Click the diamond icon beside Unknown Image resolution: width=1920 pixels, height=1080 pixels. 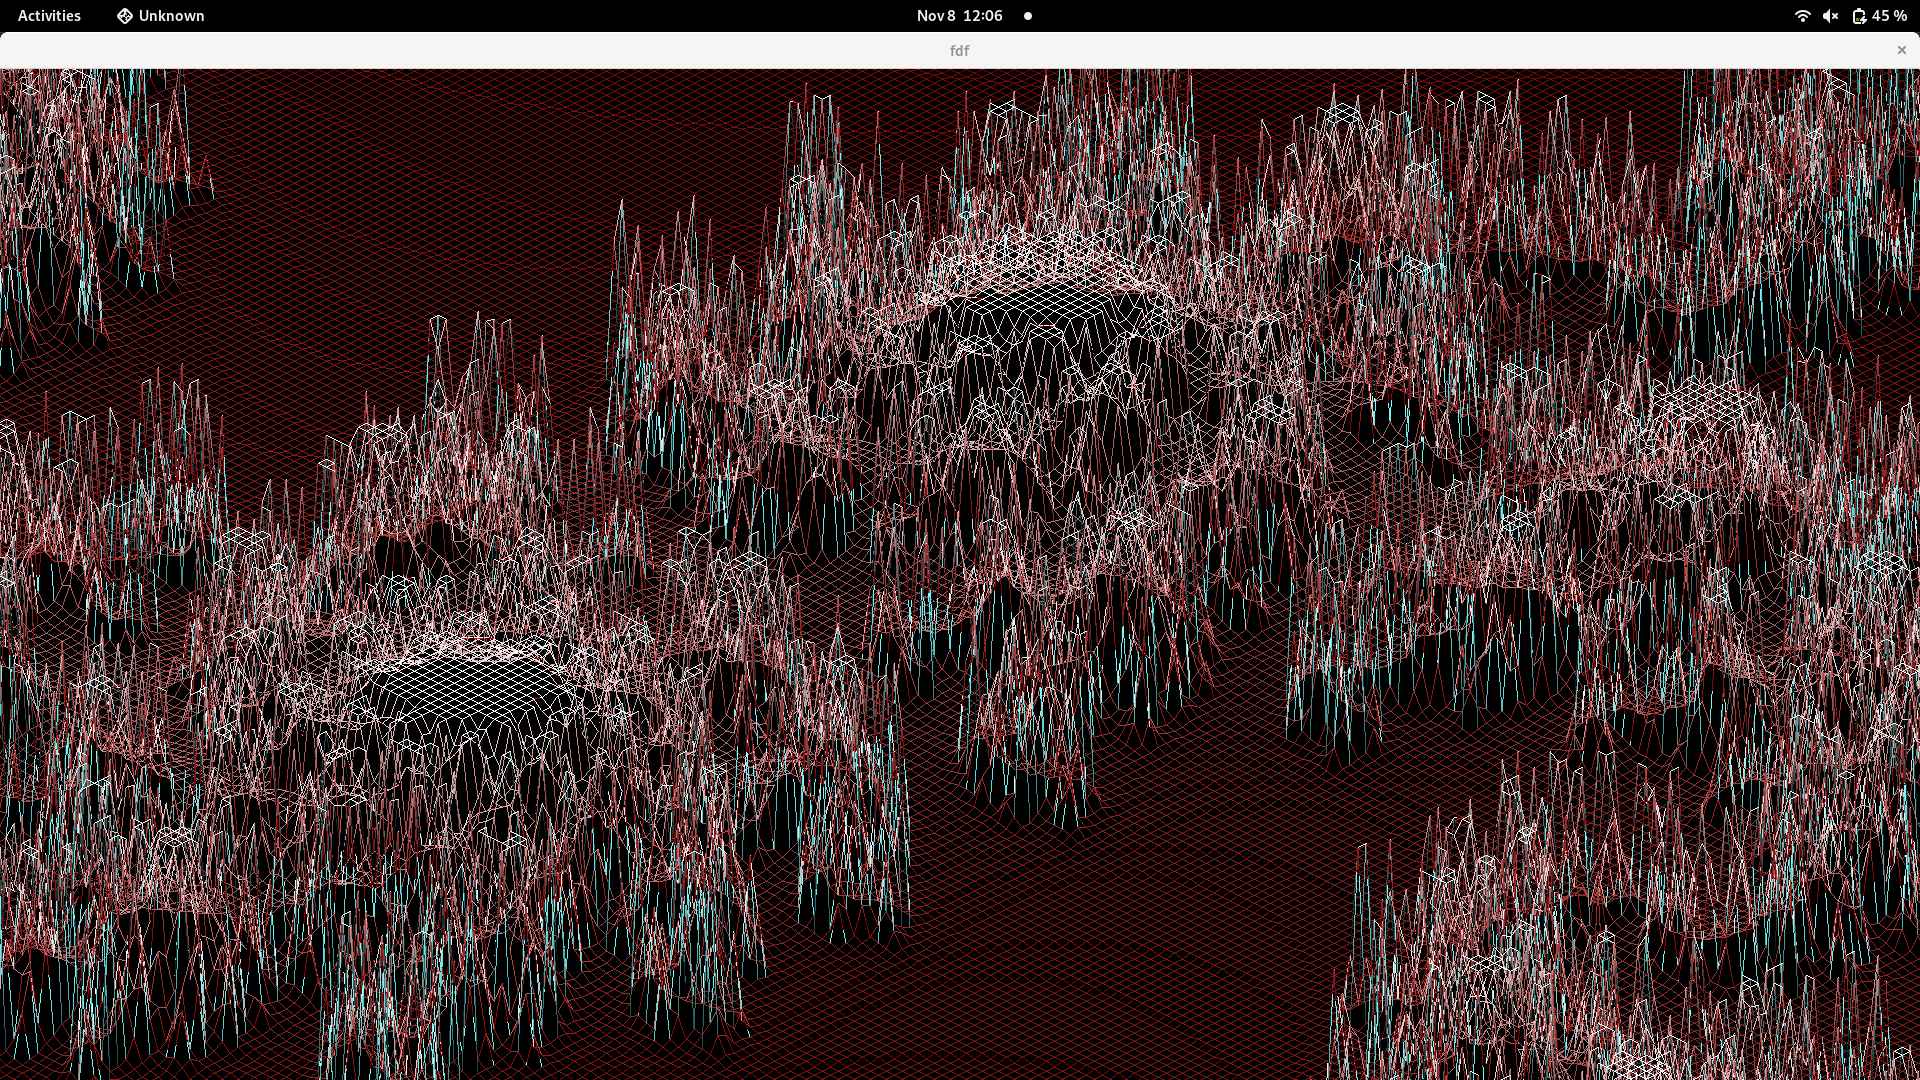[125, 16]
